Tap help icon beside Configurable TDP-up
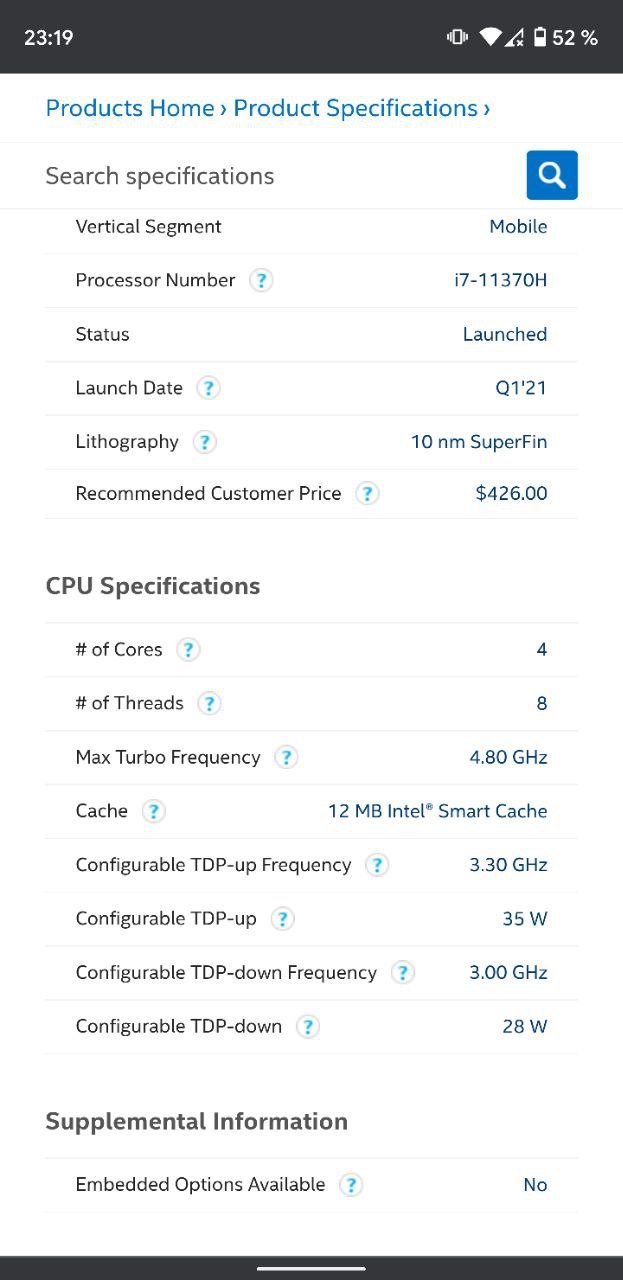The height and width of the screenshot is (1280, 623). click(283, 919)
